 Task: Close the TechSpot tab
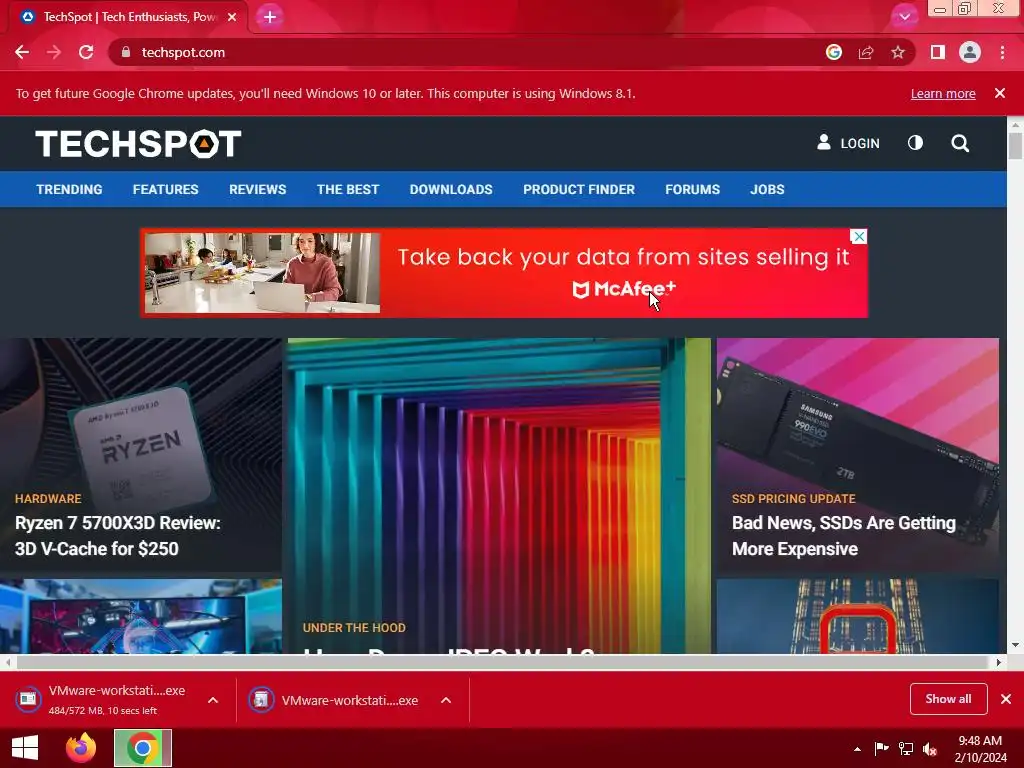(x=232, y=17)
